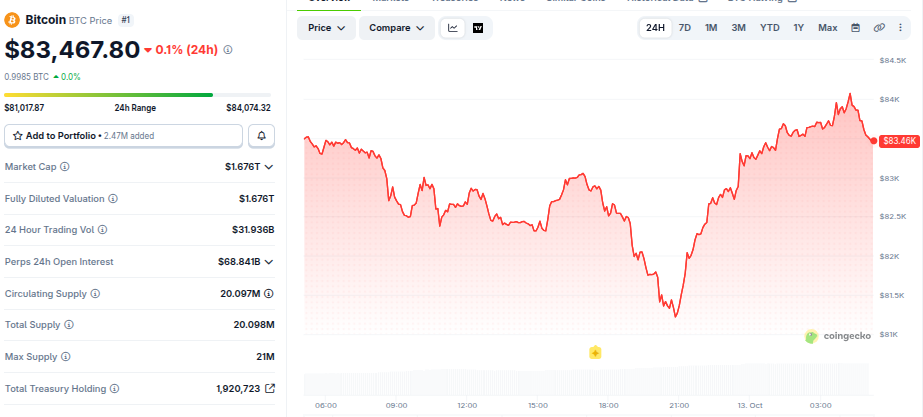Click the Bitcoin name heading
This screenshot has width=923, height=417.
click(45, 21)
